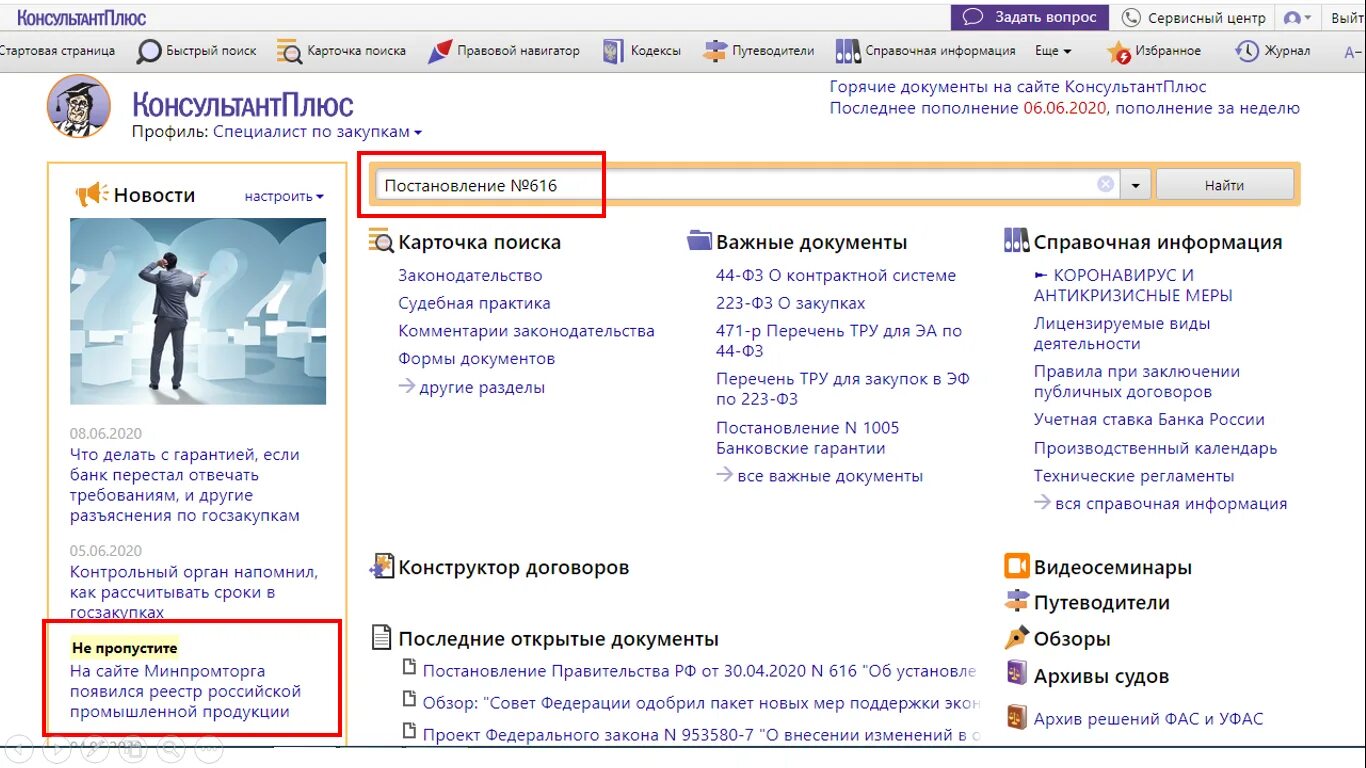Open Быстрый поиск magnifier icon
This screenshot has width=1366, height=768.
[149, 51]
